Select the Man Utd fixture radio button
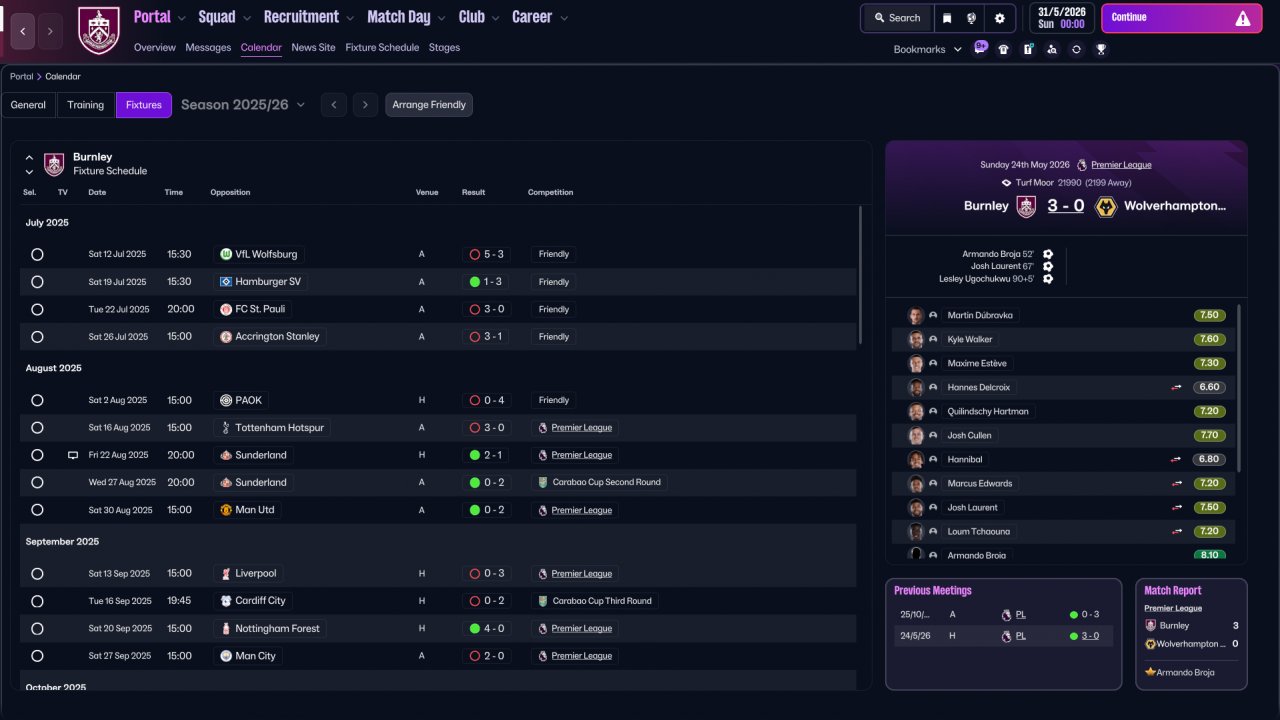 click(37, 510)
